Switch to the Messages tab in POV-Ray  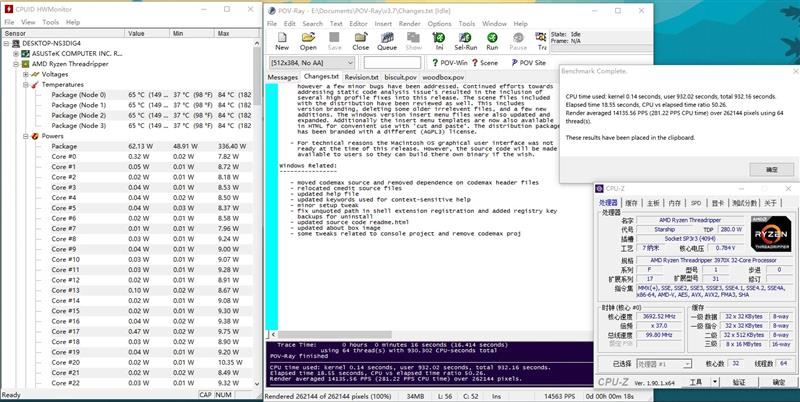point(283,77)
